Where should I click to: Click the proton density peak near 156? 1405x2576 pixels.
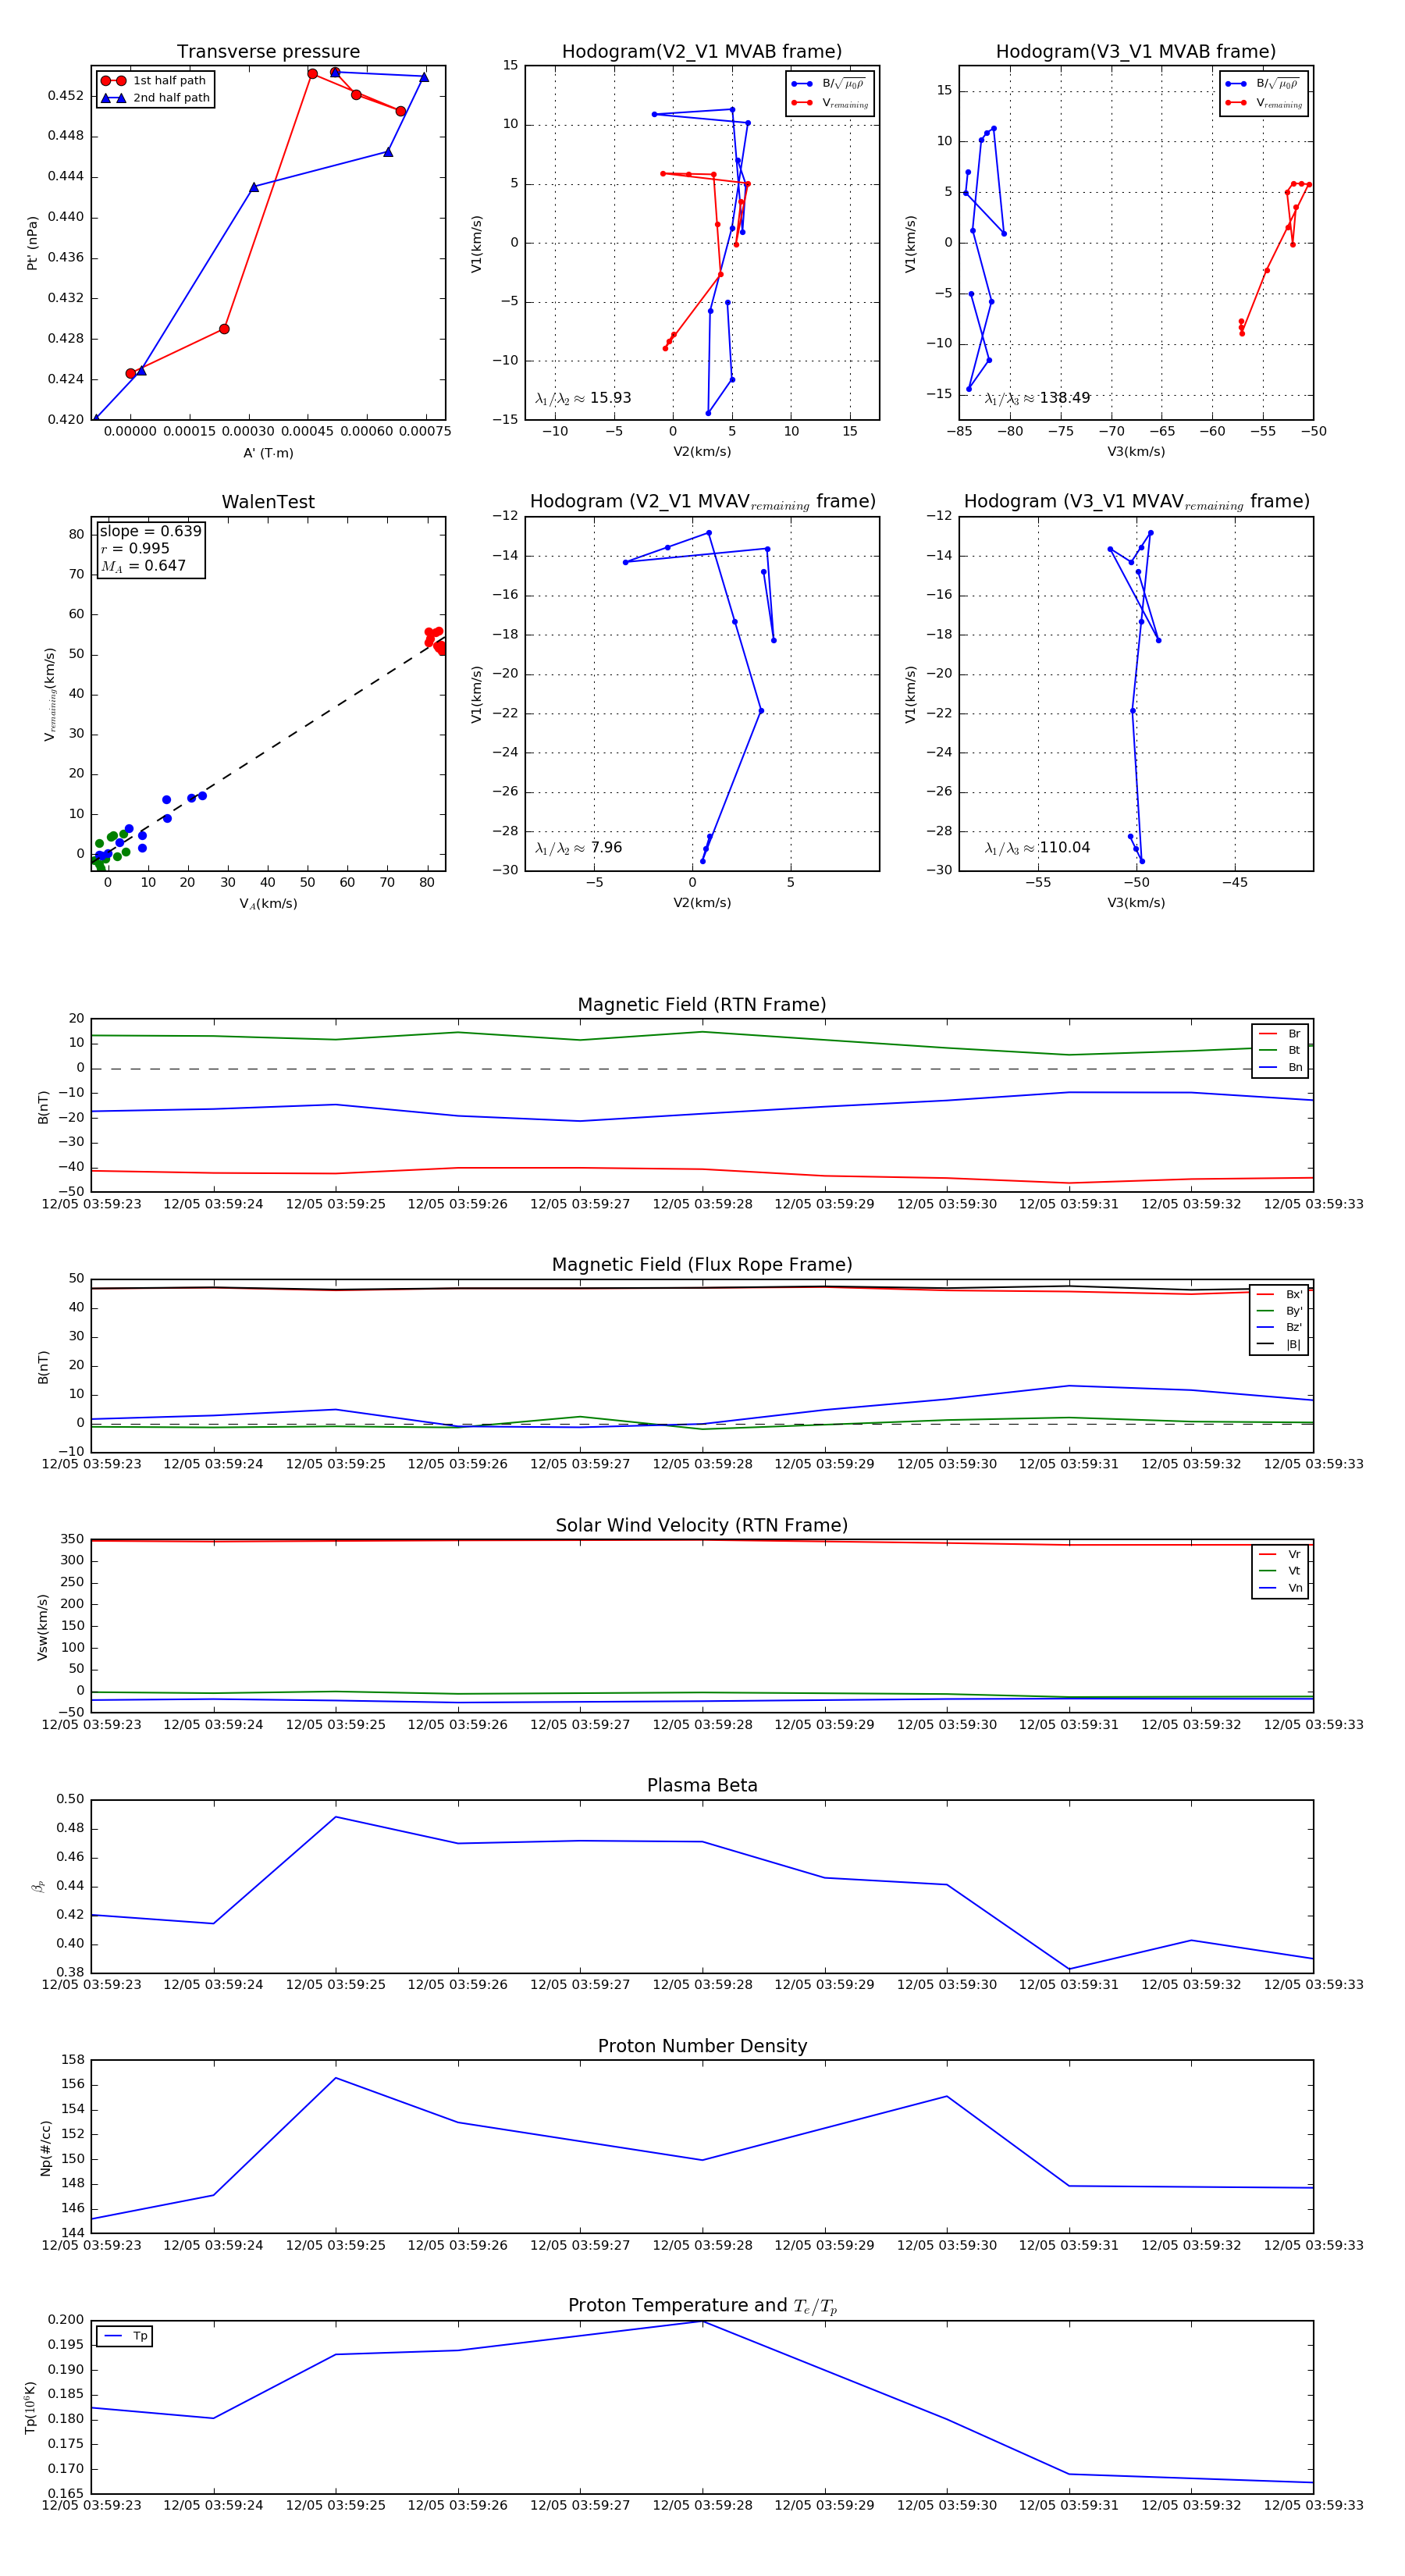tap(335, 2078)
